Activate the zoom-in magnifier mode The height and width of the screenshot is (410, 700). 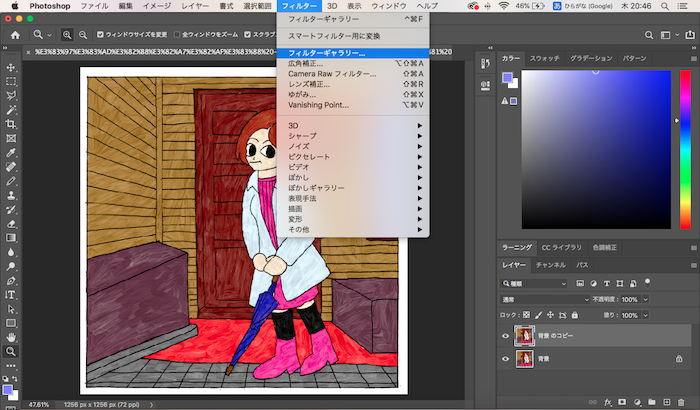67,35
